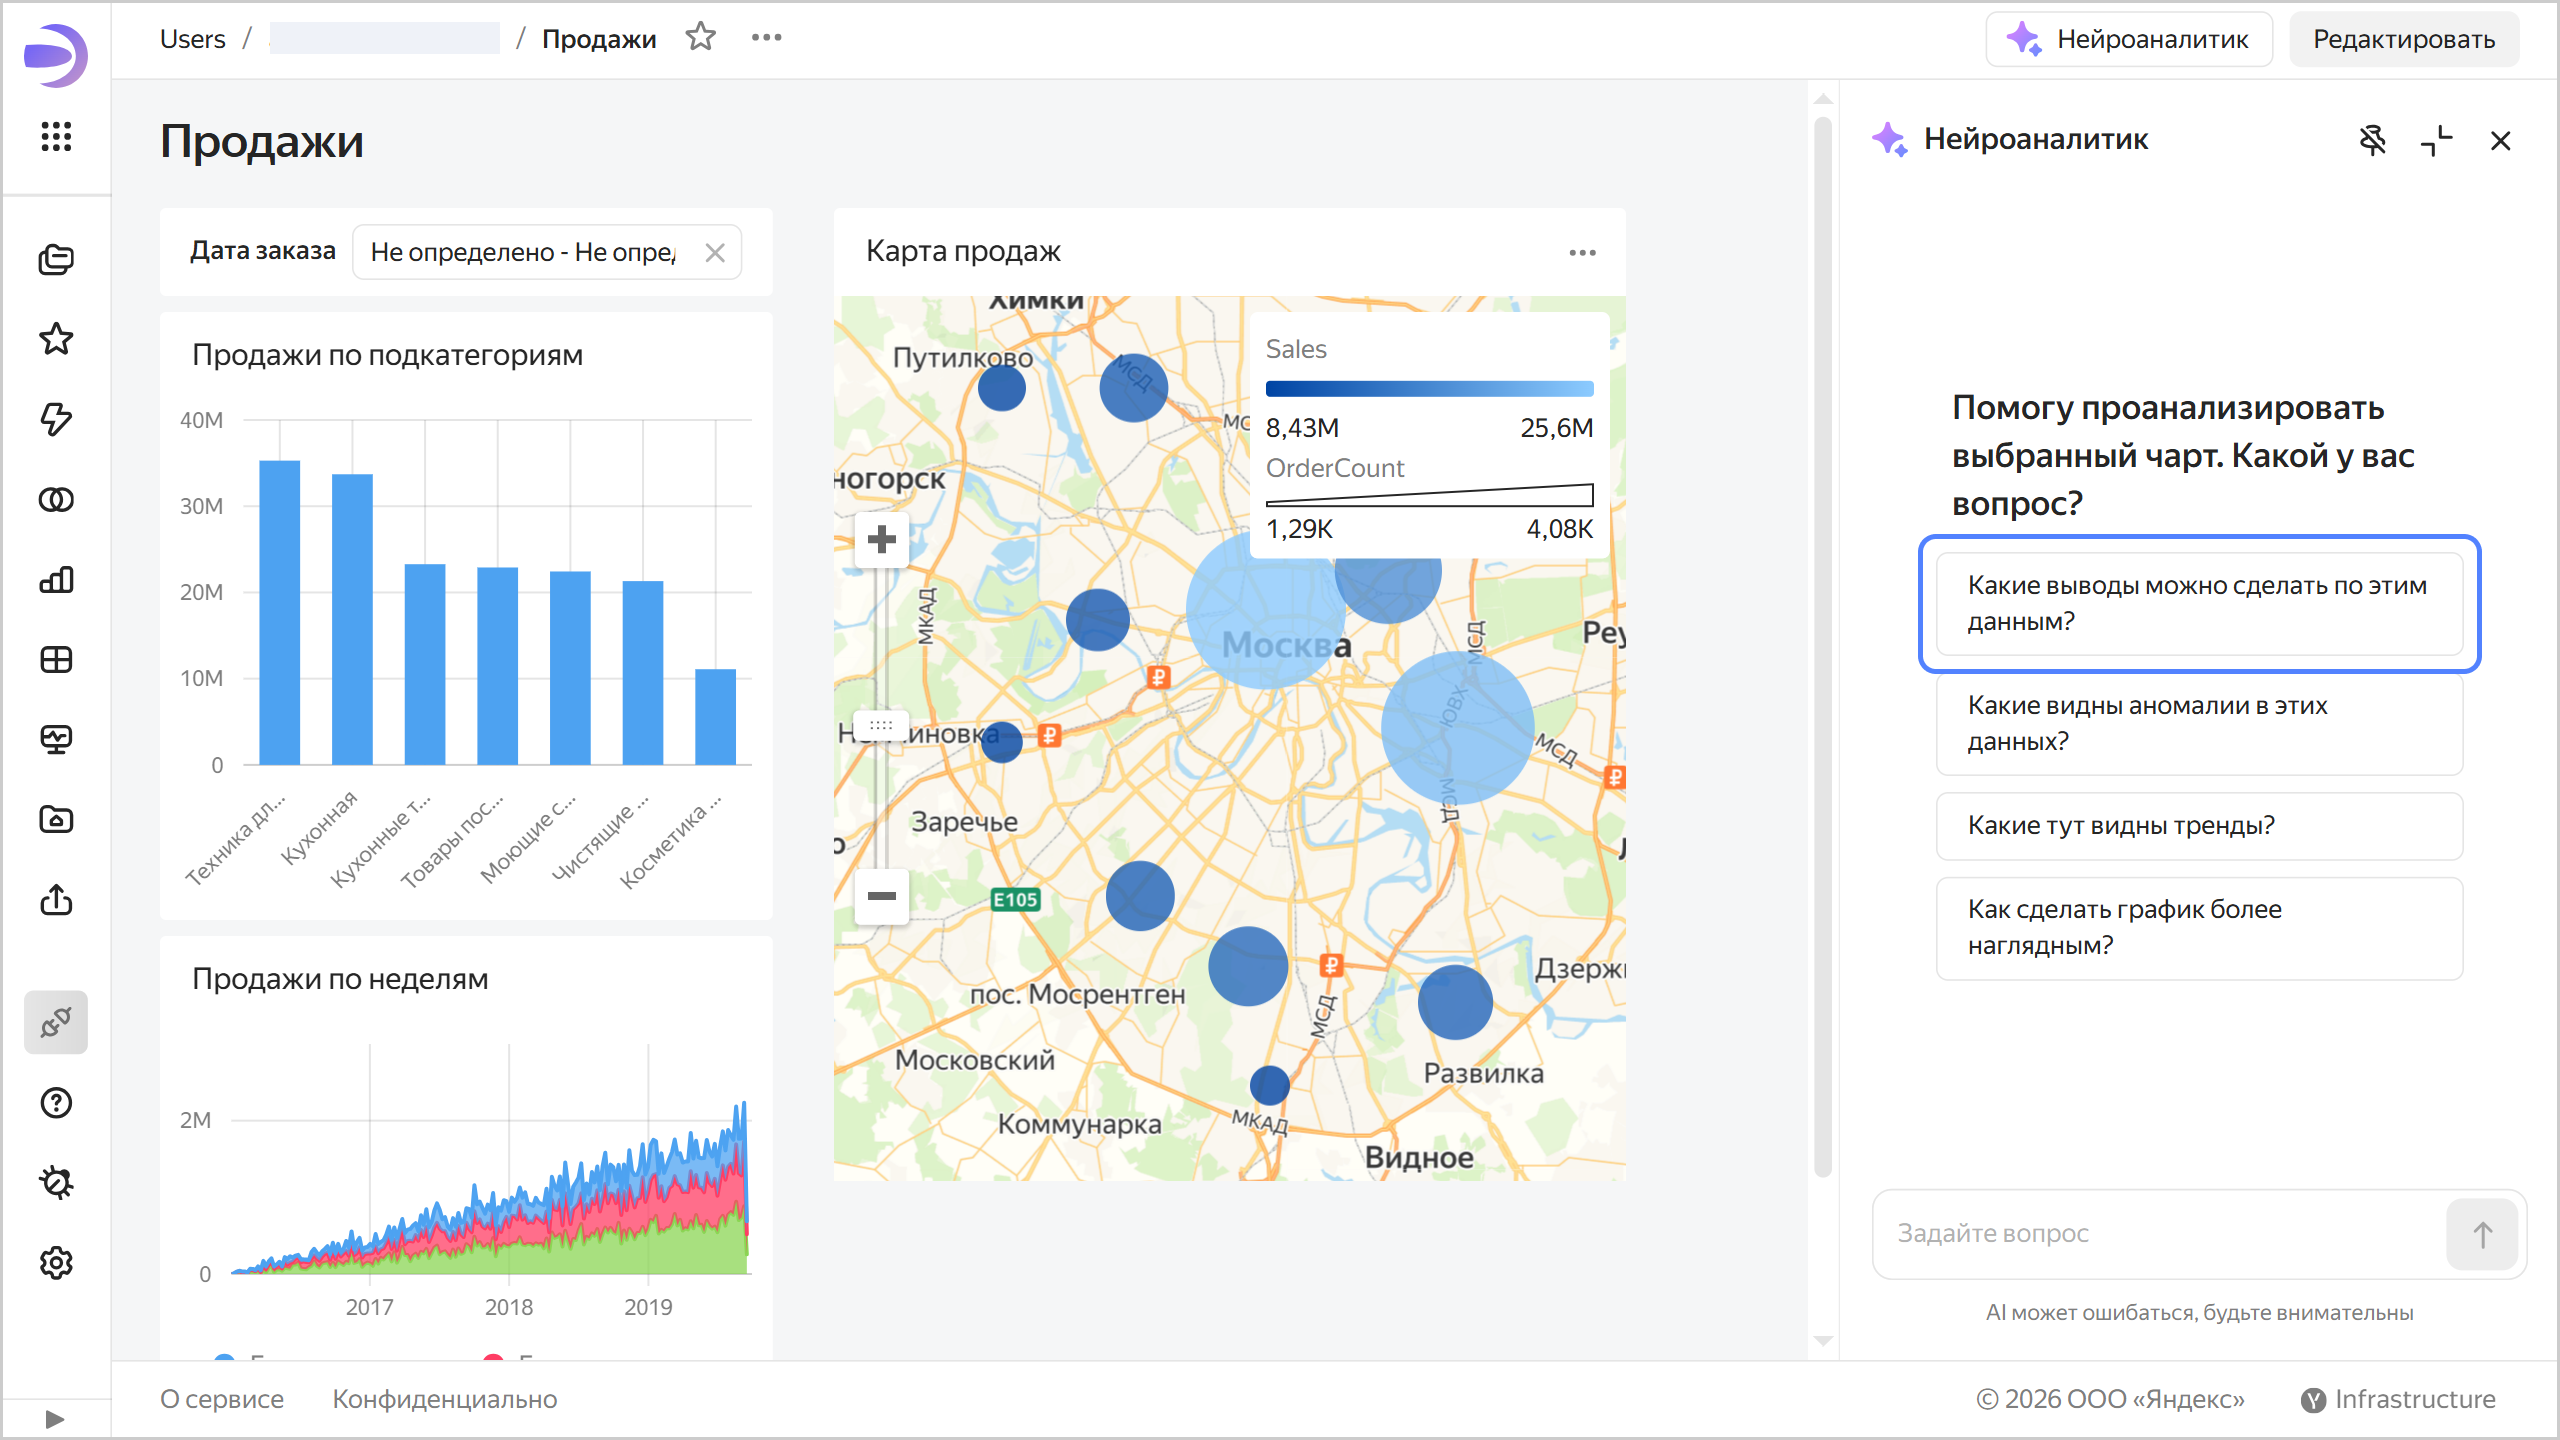
Task: Open the datasets overlapping circles icon
Action: click(x=56, y=500)
